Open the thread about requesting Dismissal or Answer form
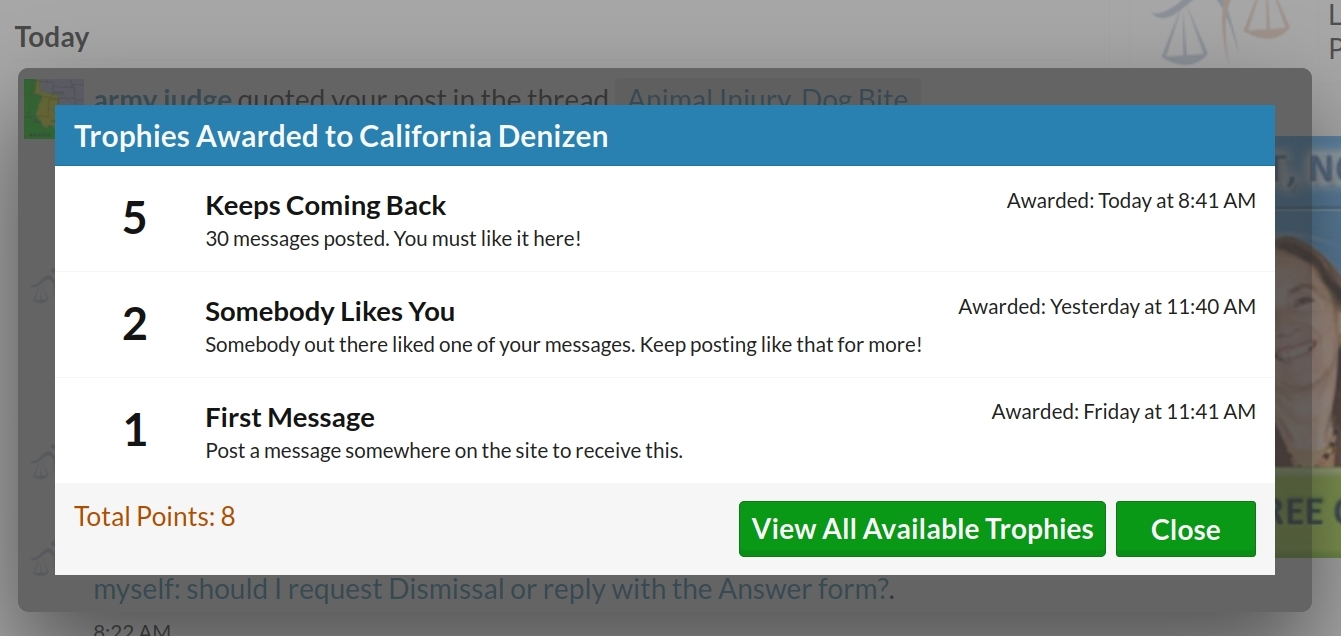 tap(493, 589)
